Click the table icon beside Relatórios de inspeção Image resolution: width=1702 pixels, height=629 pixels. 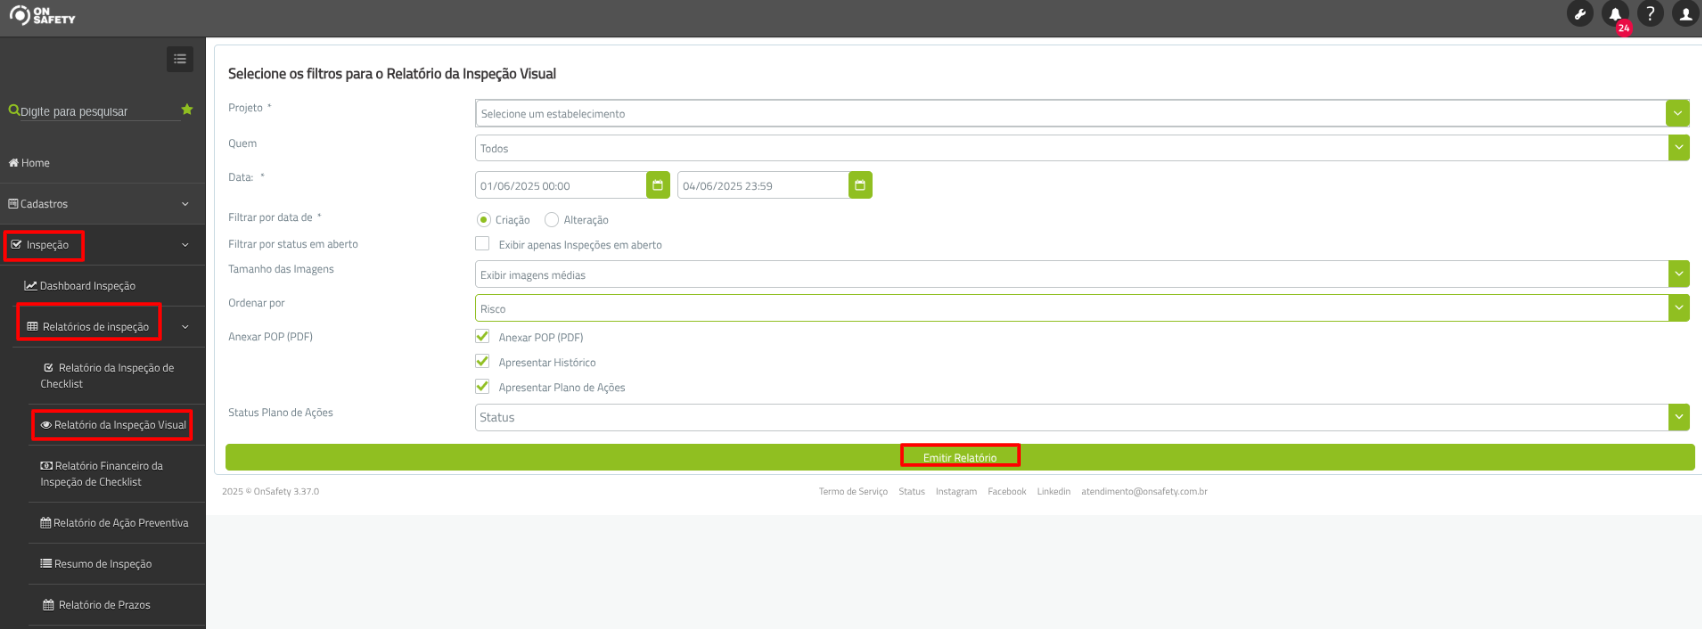[33, 327]
